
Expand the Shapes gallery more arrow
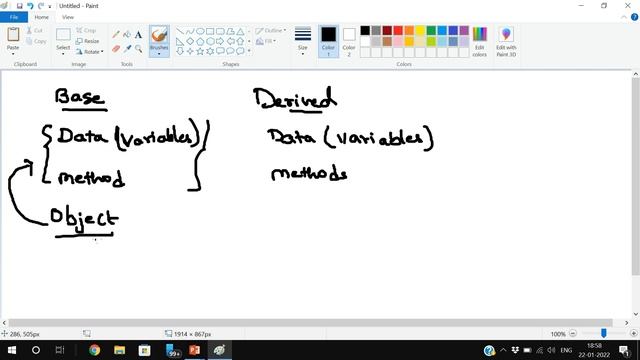coord(249,51)
